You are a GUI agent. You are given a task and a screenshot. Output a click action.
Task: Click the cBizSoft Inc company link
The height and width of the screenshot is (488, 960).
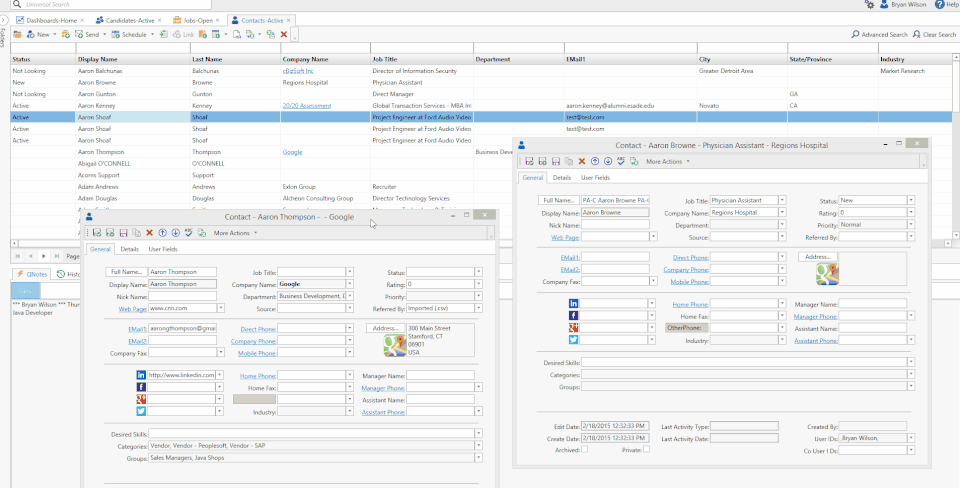pos(298,71)
